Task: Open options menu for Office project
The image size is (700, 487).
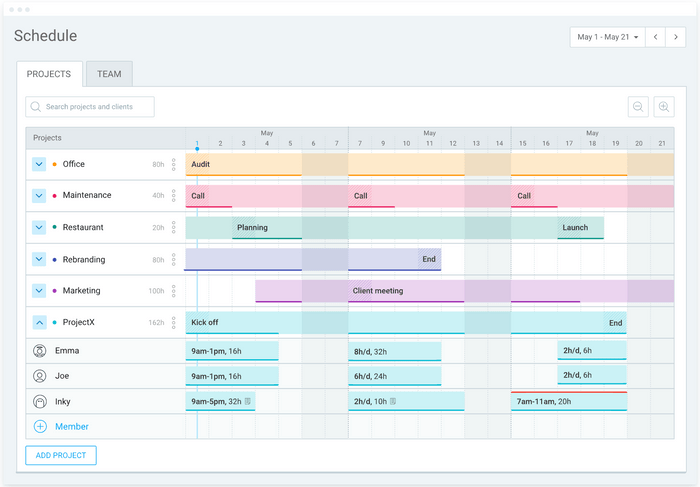Action: (x=174, y=164)
